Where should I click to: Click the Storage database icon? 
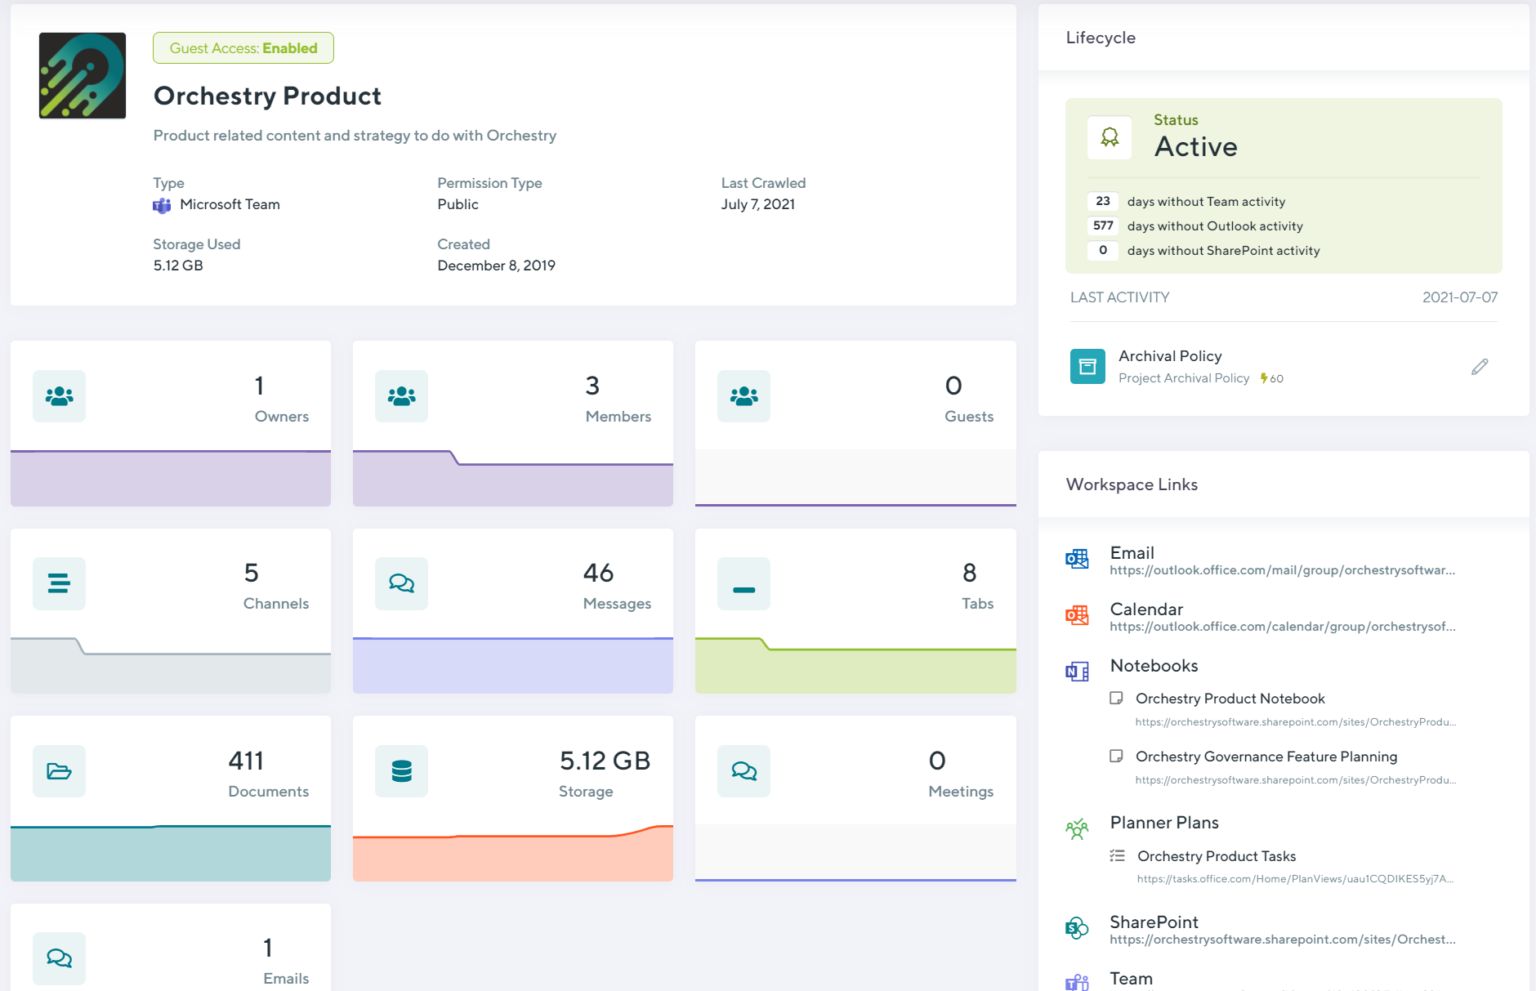(401, 771)
